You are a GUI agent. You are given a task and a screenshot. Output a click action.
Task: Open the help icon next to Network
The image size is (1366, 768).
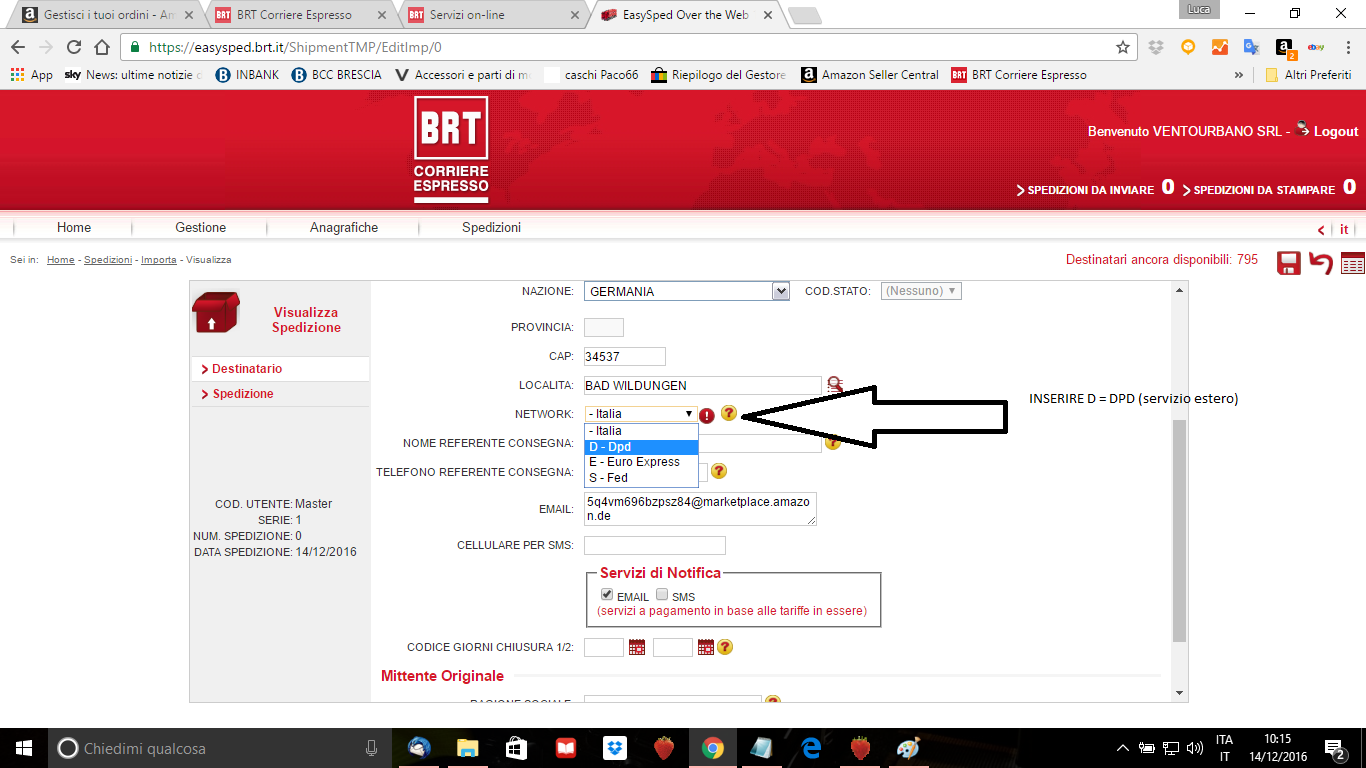point(729,413)
